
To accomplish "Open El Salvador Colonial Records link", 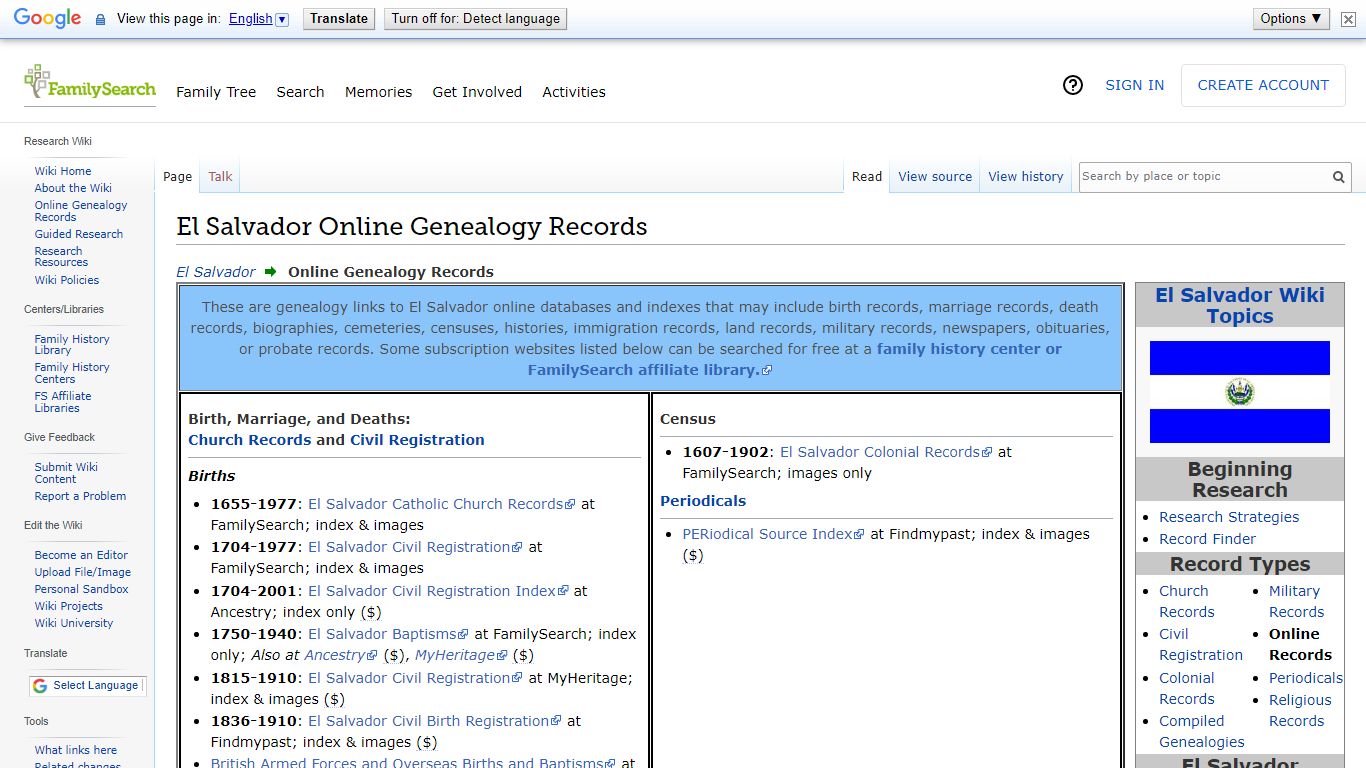I will click(x=886, y=452).
